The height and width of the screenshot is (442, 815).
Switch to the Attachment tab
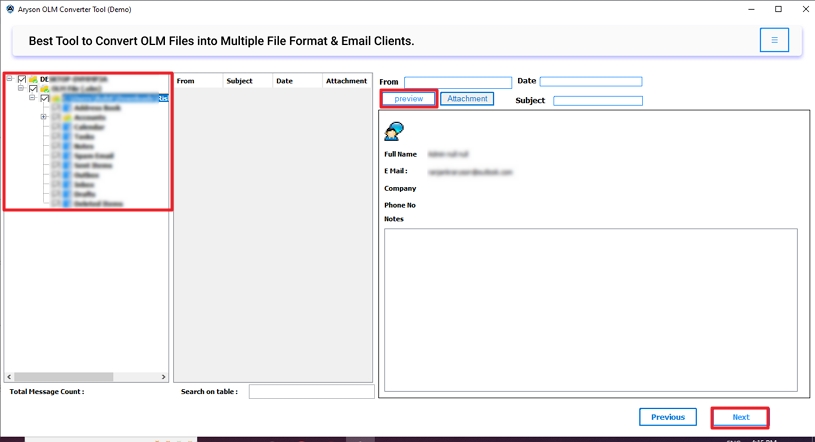pyautogui.click(x=467, y=98)
